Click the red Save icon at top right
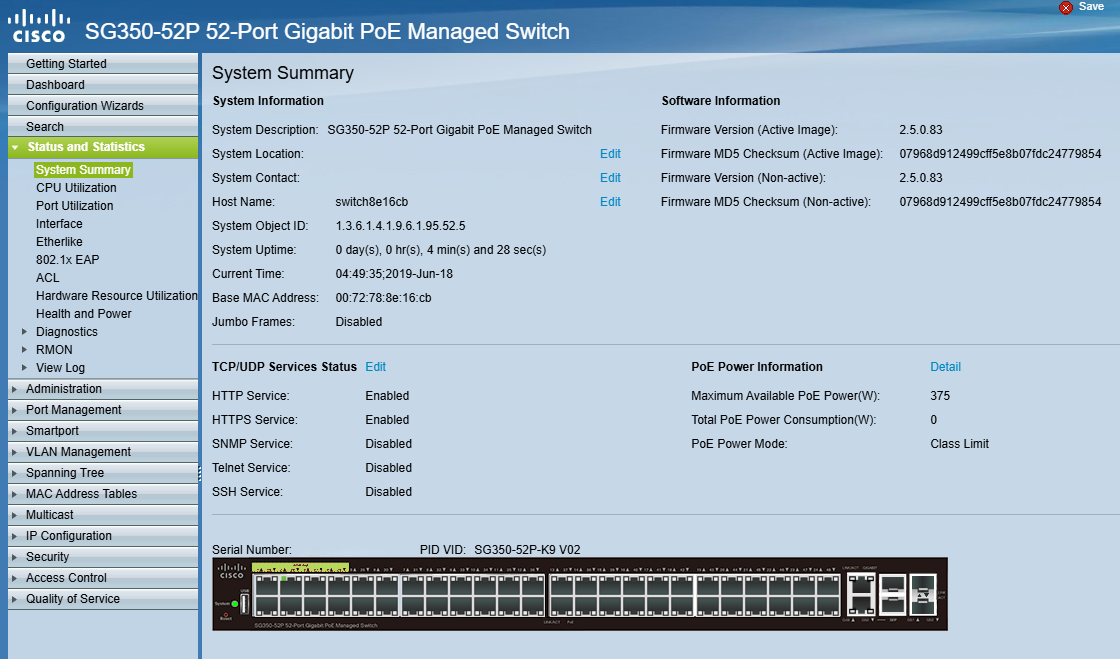 pyautogui.click(x=1066, y=8)
